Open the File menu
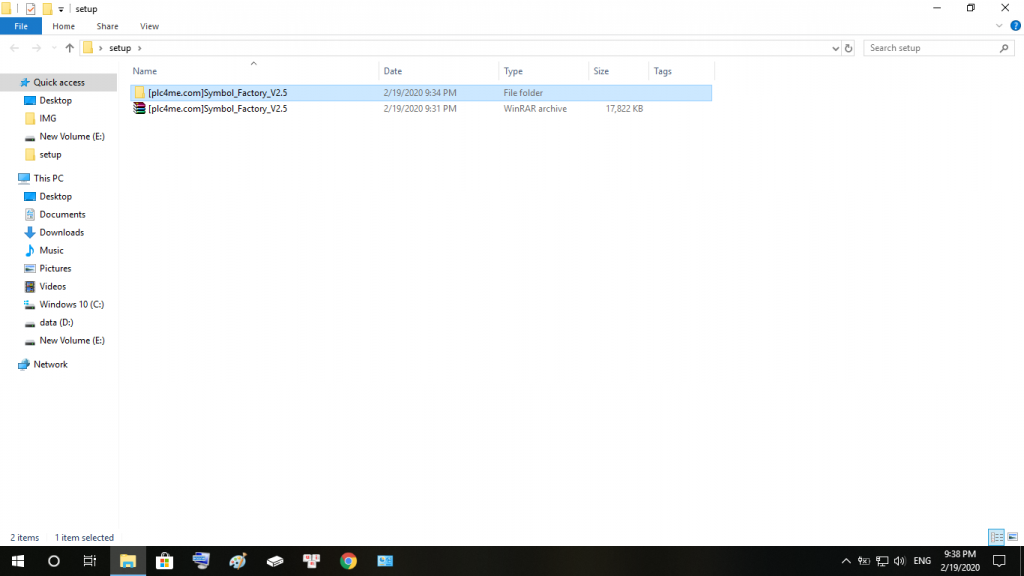This screenshot has width=1024, height=576. [x=21, y=26]
